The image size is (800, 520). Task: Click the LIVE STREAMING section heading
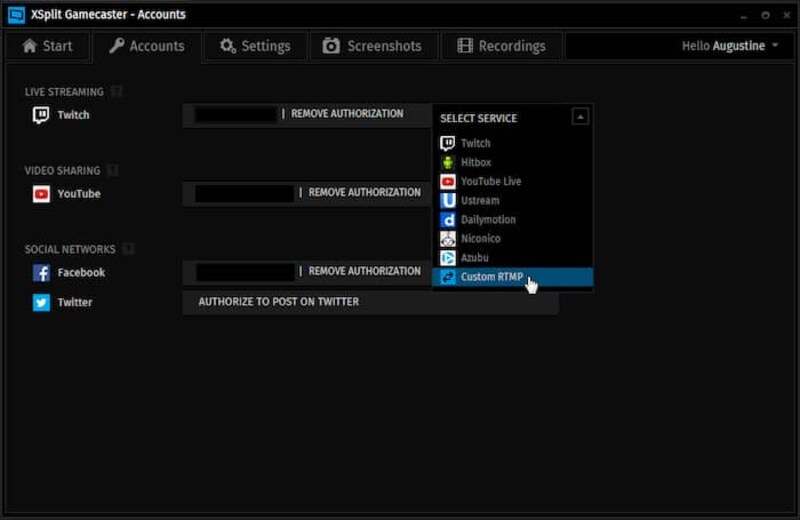click(64, 92)
